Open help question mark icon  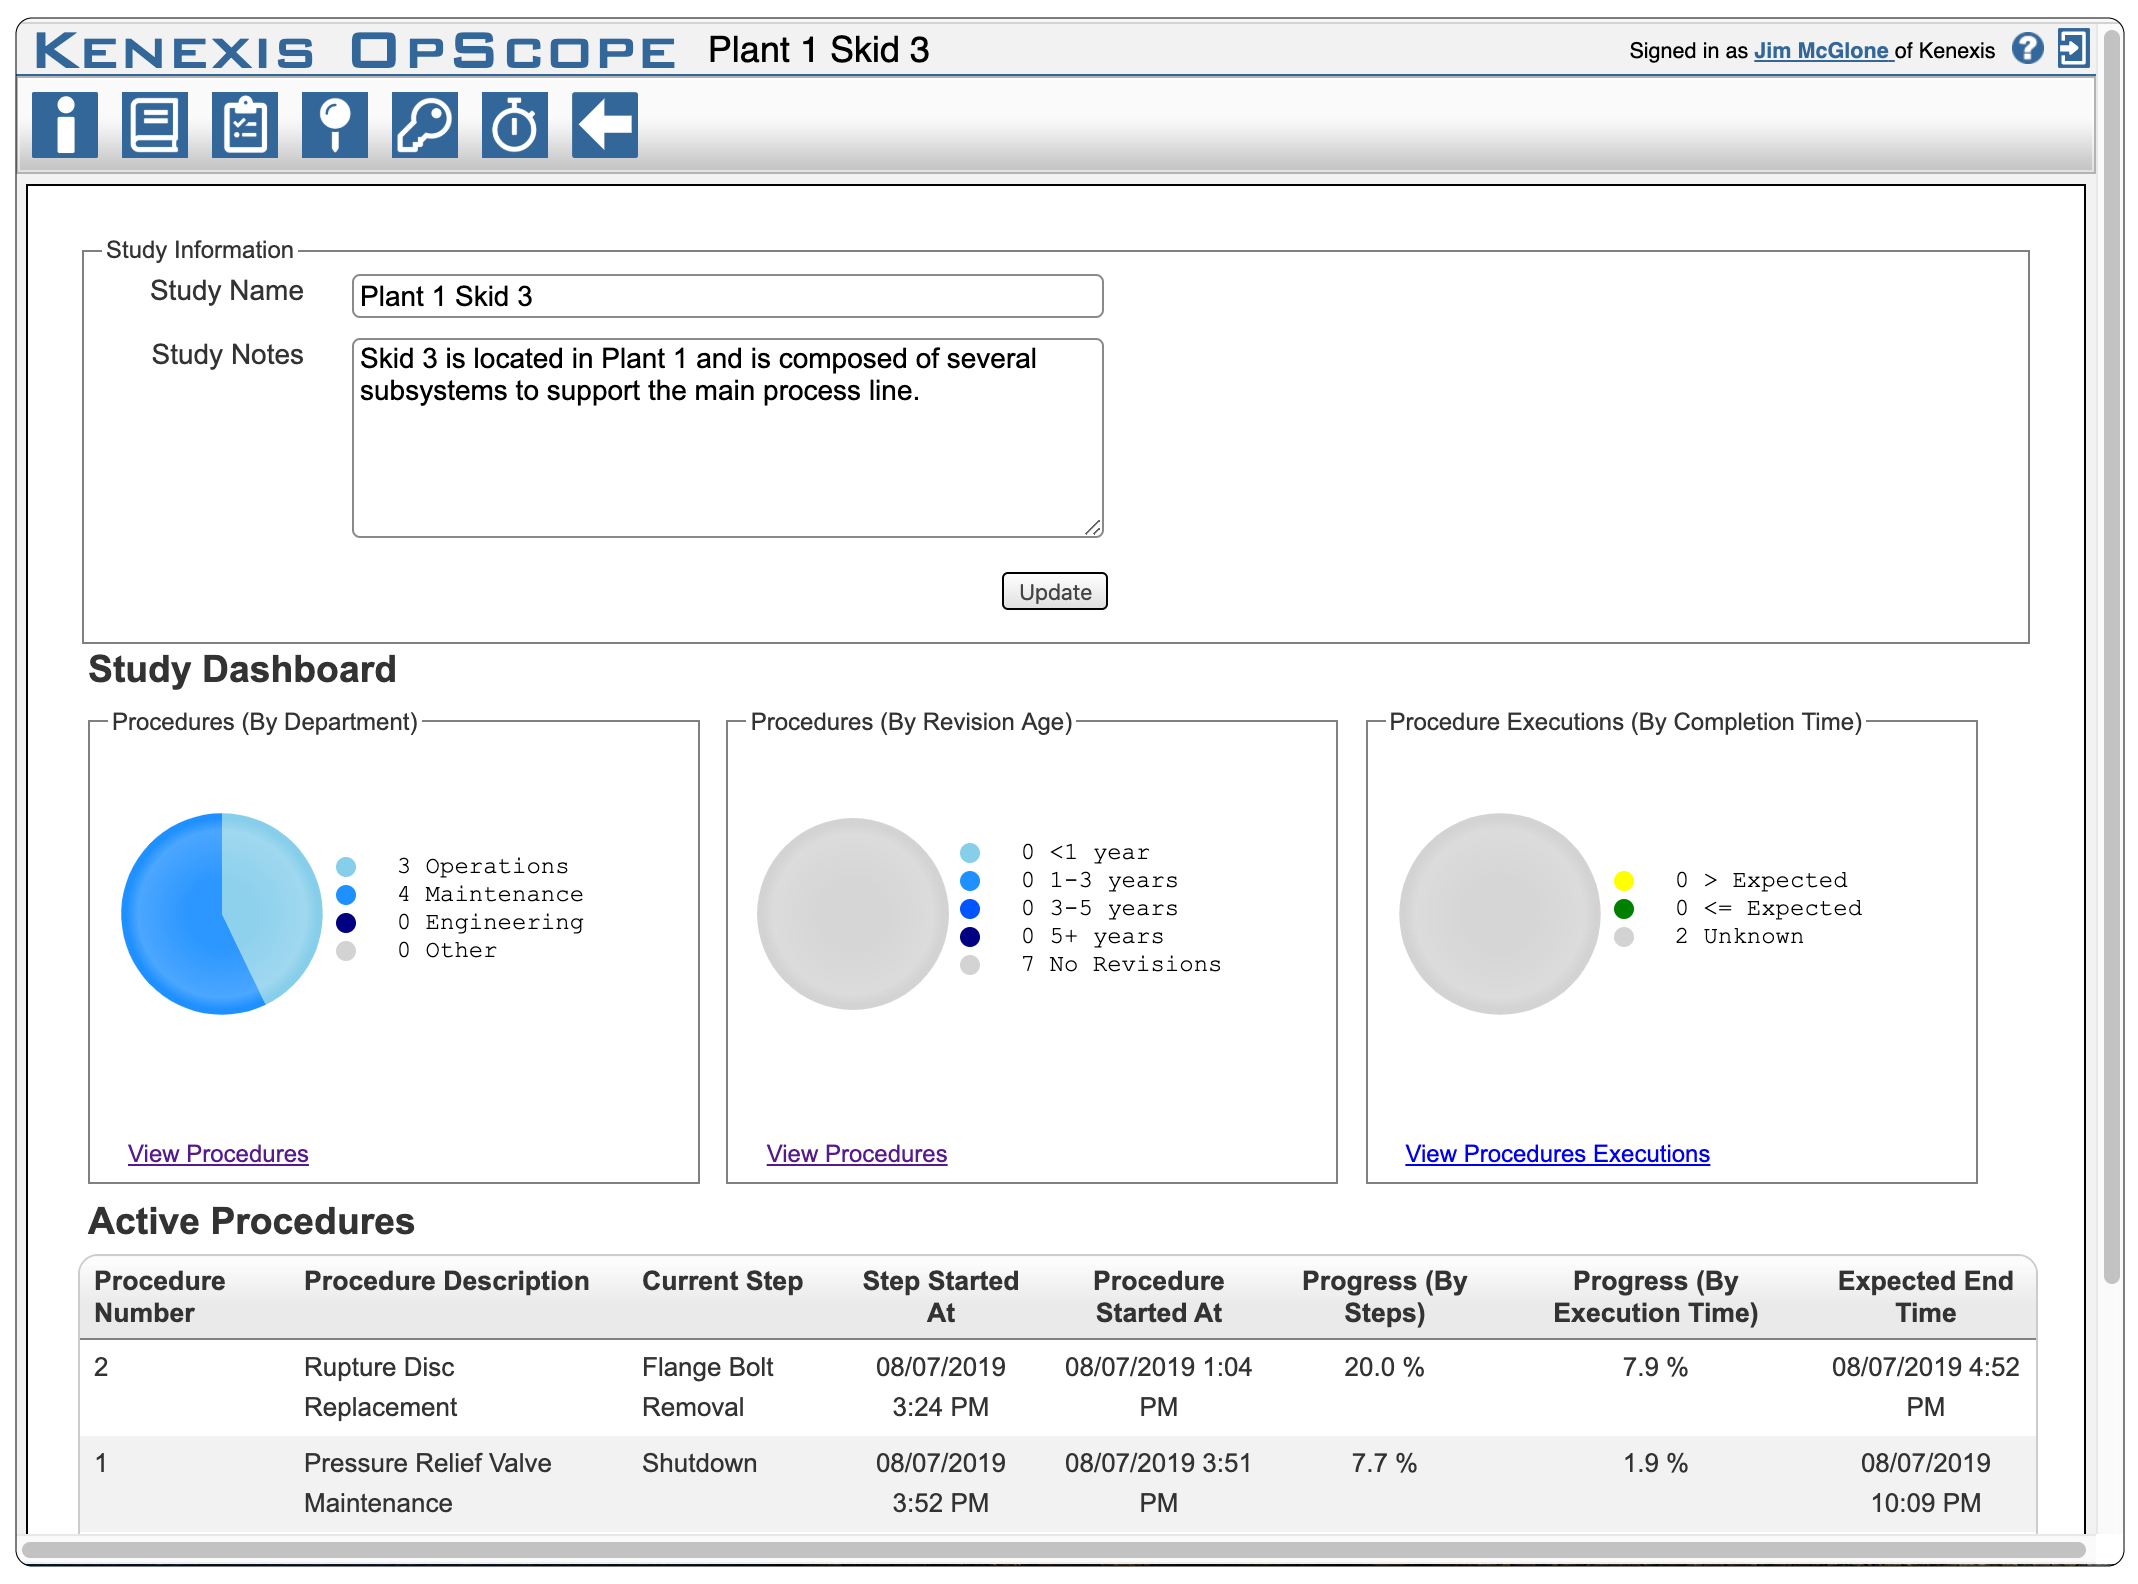(x=2028, y=48)
